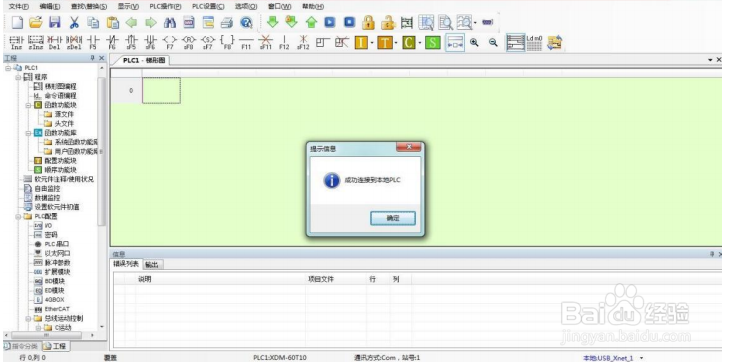Go back with left green arrow
Viewport: 732px width, 362px height.
coord(132,22)
